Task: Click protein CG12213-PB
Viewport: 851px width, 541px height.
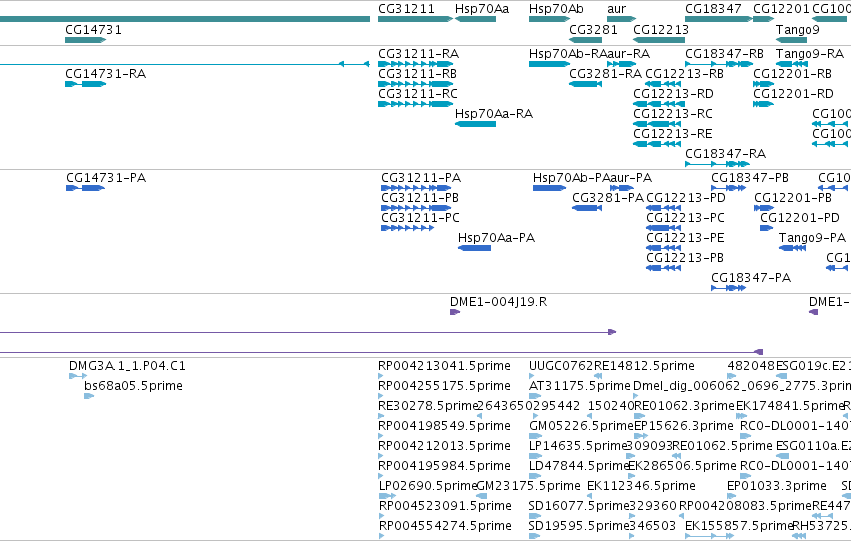Action: coord(685,258)
